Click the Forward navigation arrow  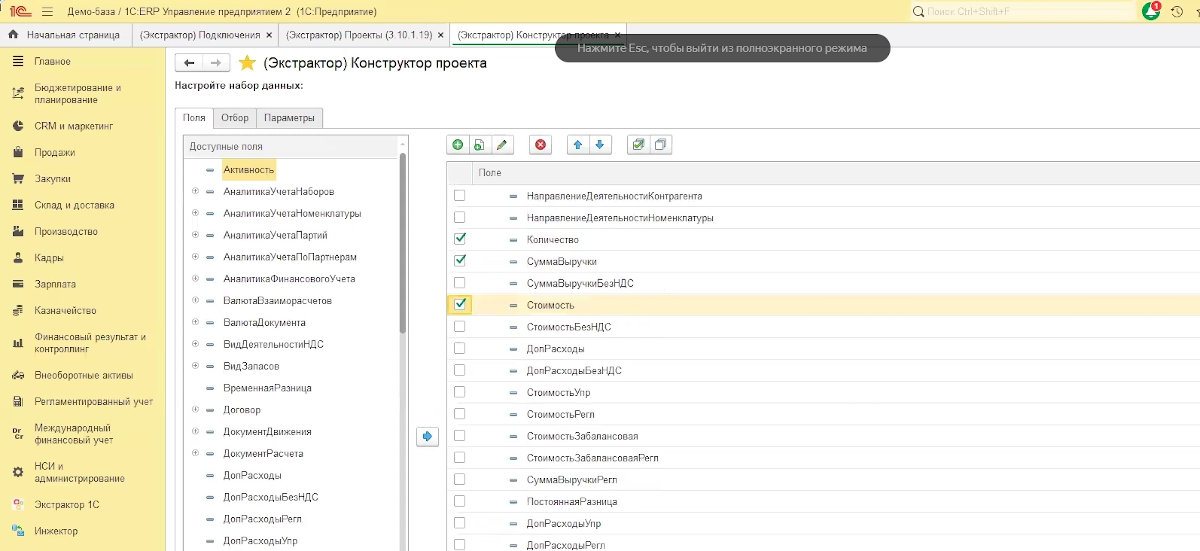(215, 63)
